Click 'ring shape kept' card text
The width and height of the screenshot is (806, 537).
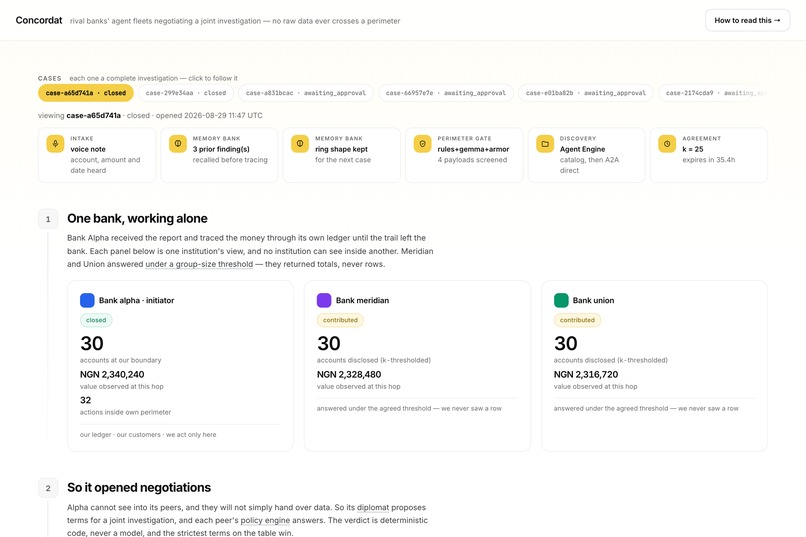click(341, 149)
